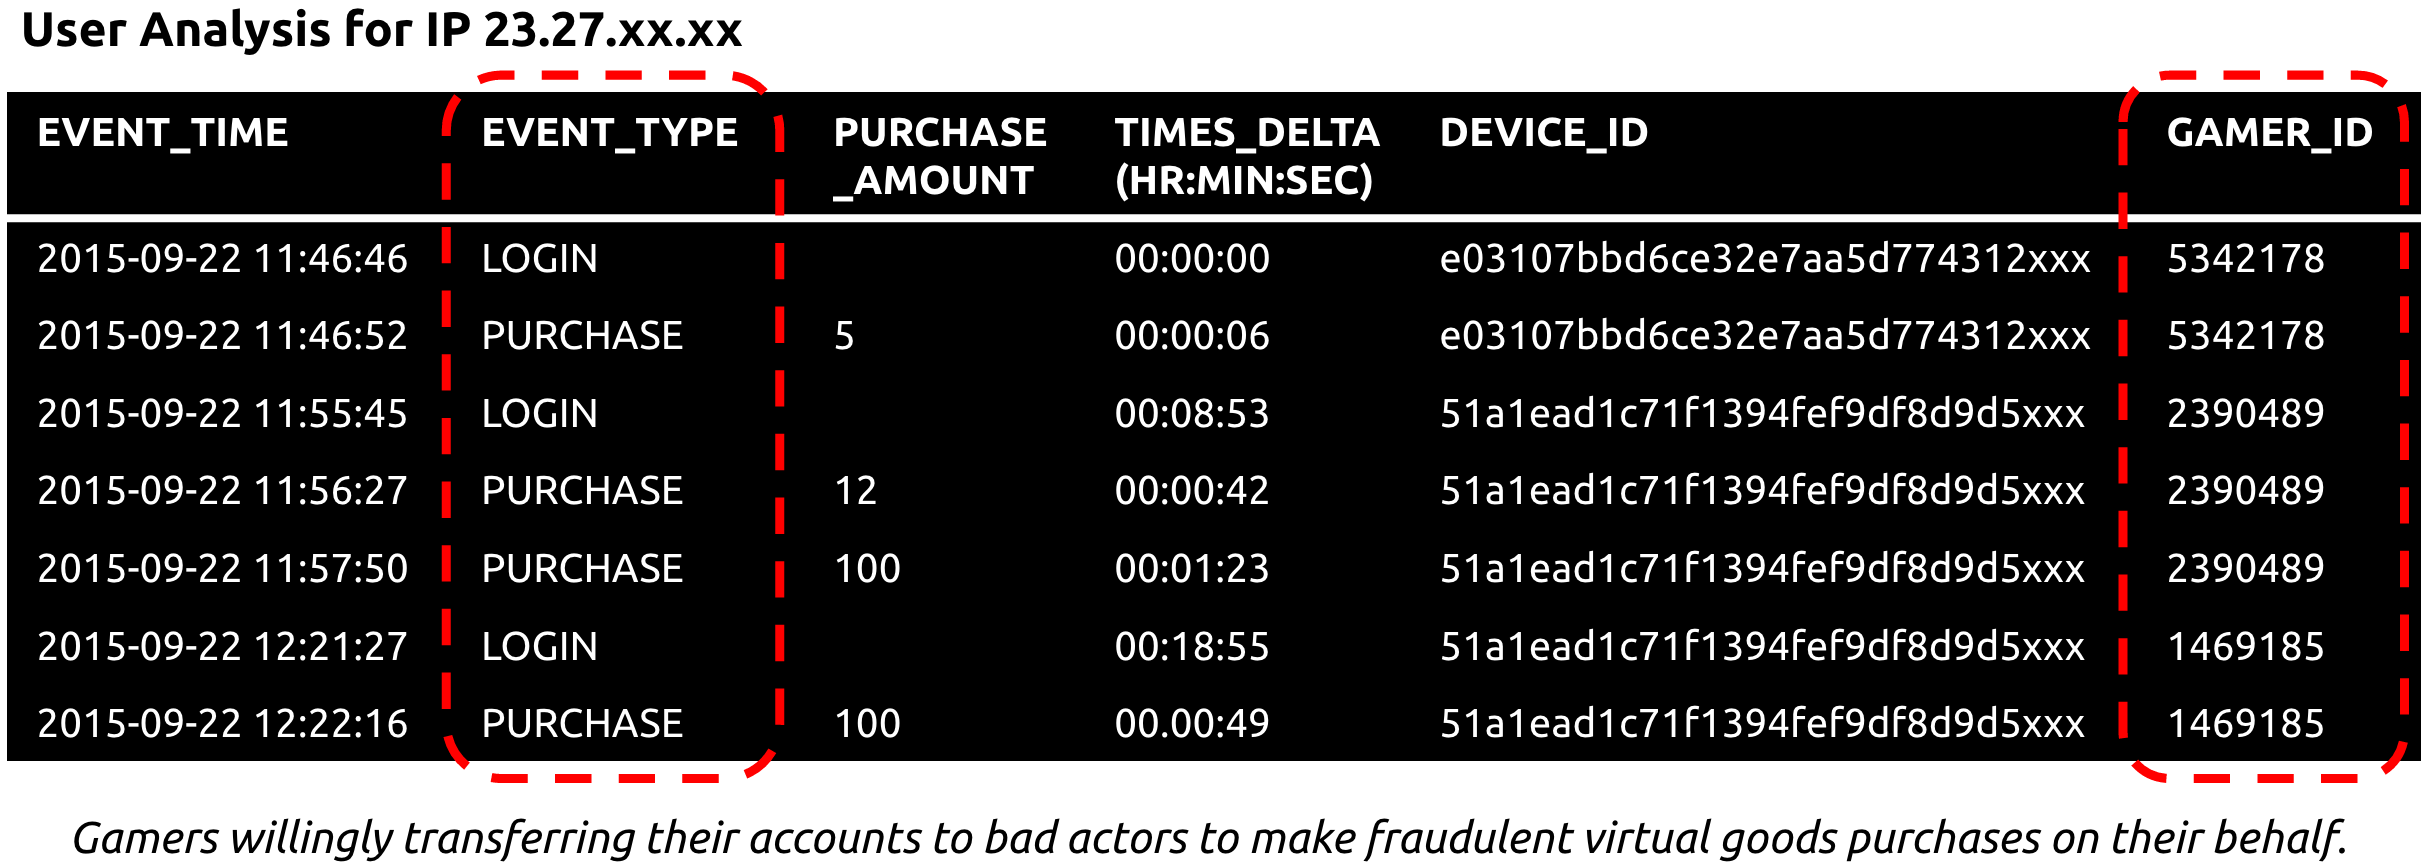Image resolution: width=2430 pixels, height=868 pixels.
Task: Click the TIMES_DELTA (HR:MIN:SEC) header
Action: [x=1247, y=157]
